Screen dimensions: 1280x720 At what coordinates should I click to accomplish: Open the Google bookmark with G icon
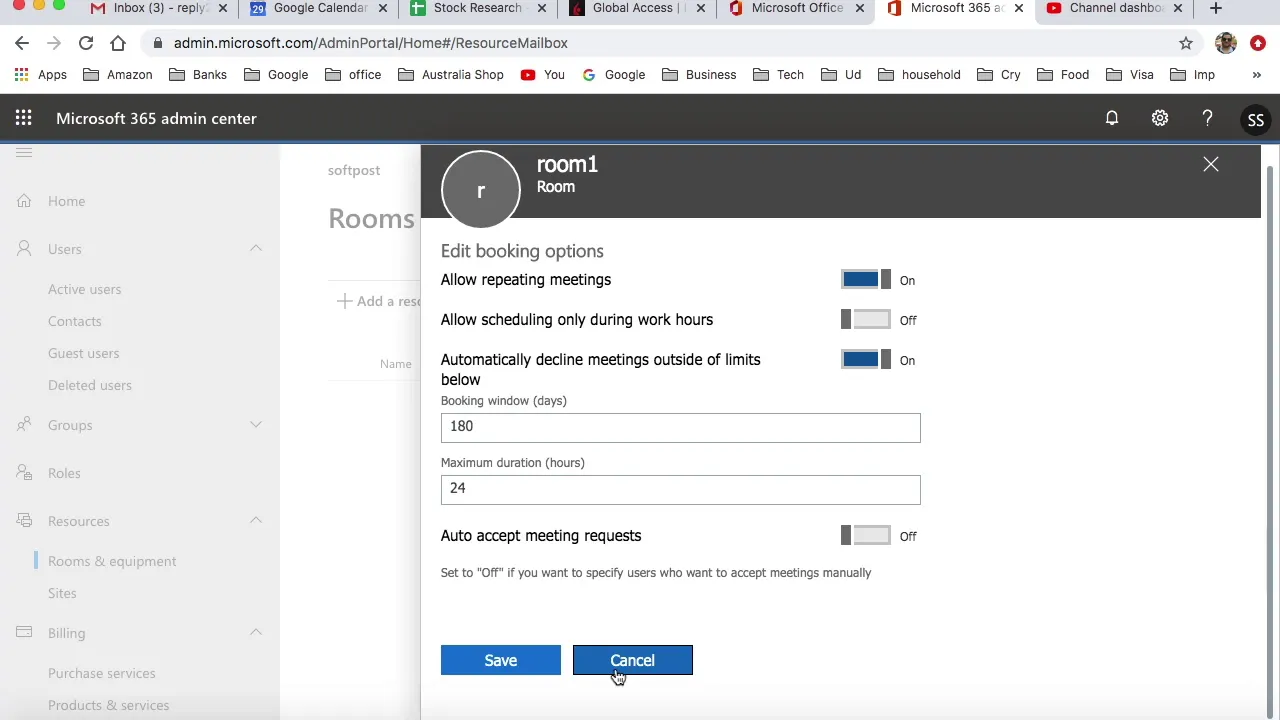[x=613, y=74]
